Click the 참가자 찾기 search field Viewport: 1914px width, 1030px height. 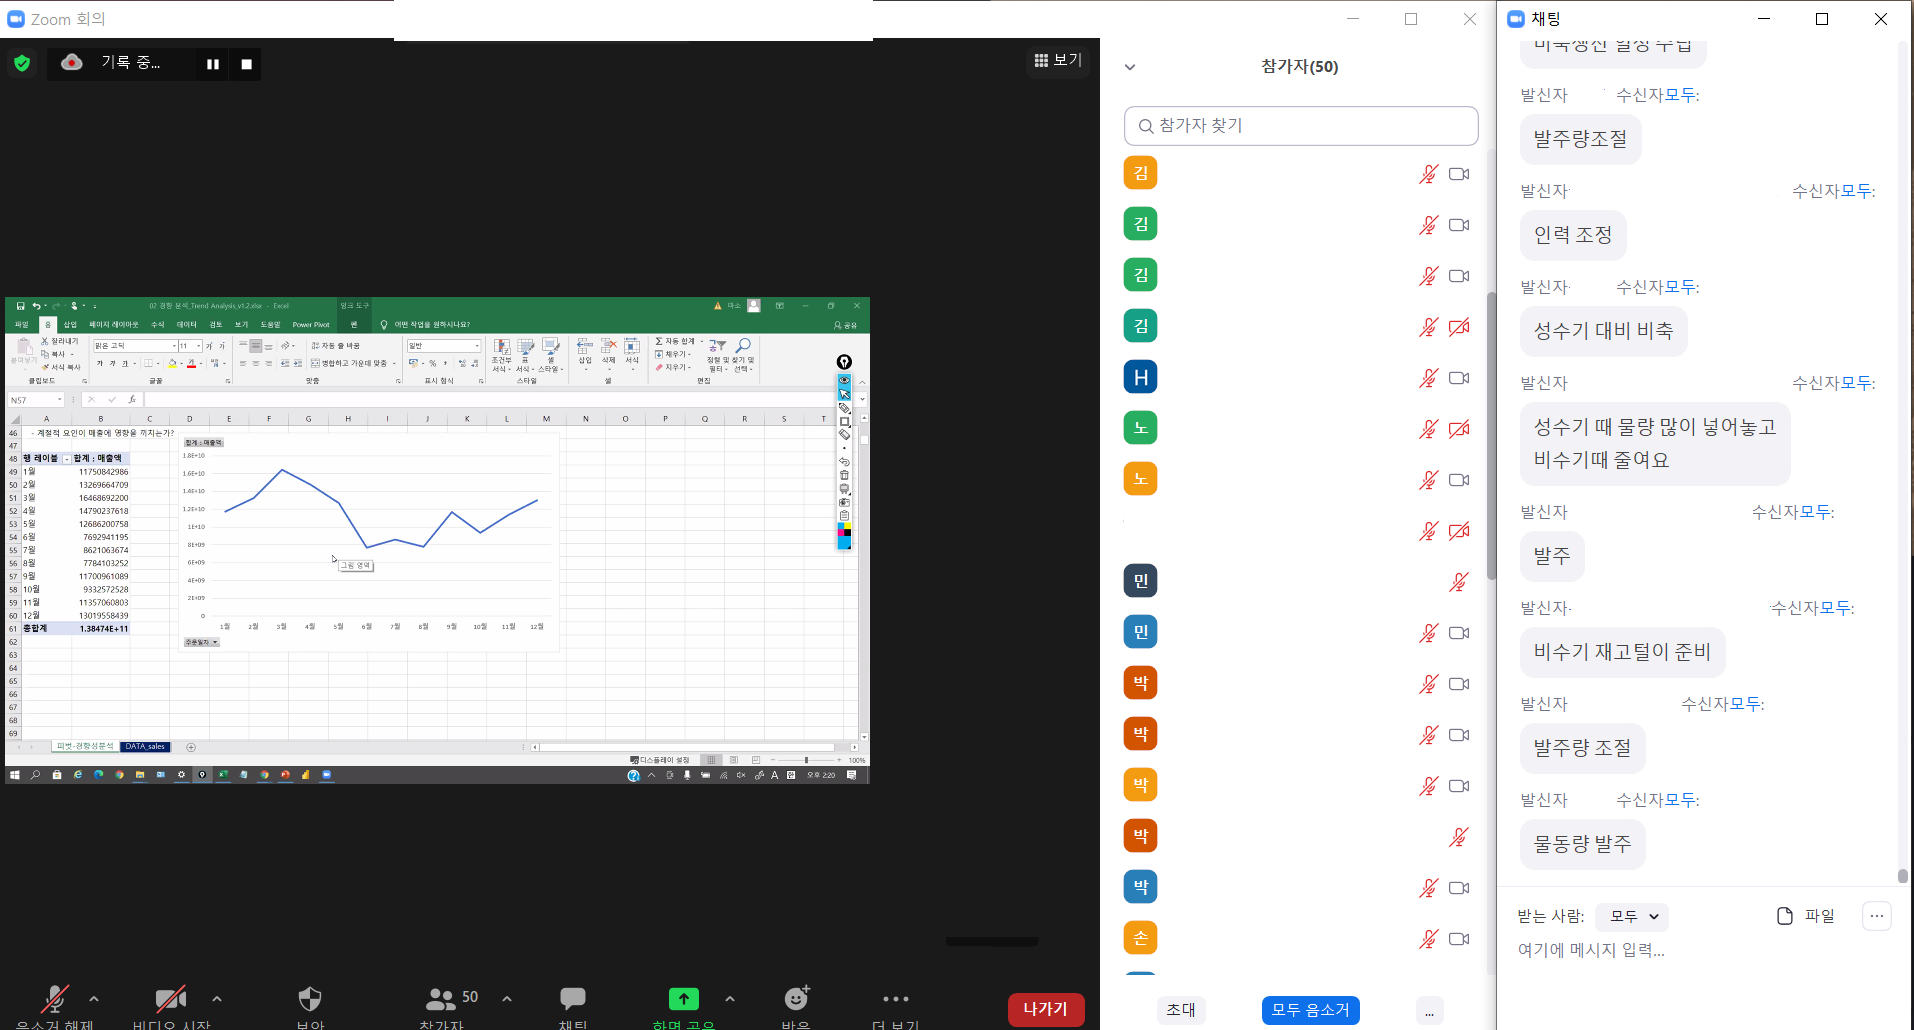[1301, 126]
